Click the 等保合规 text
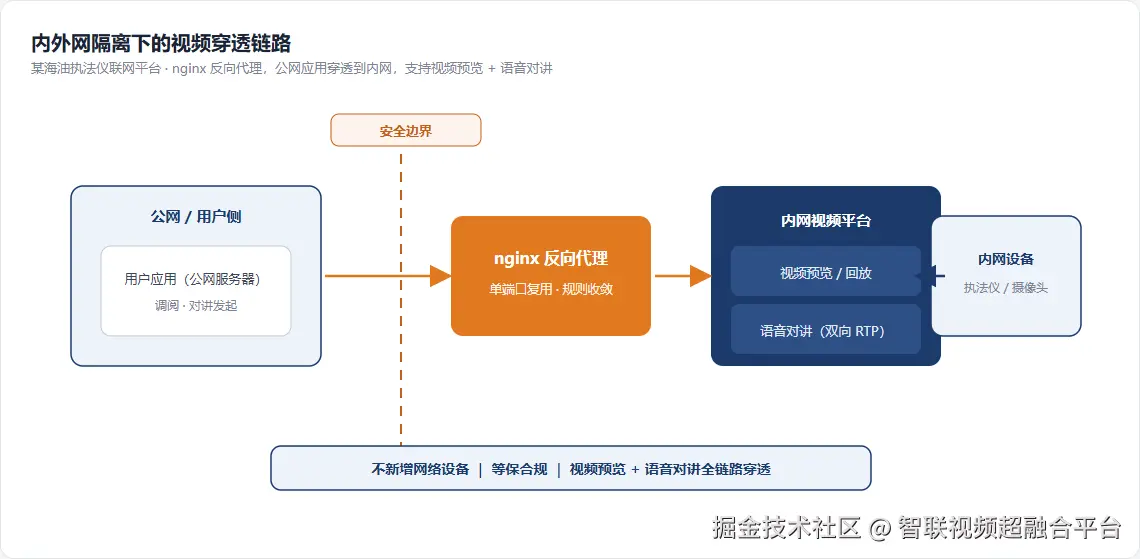 click(519, 469)
